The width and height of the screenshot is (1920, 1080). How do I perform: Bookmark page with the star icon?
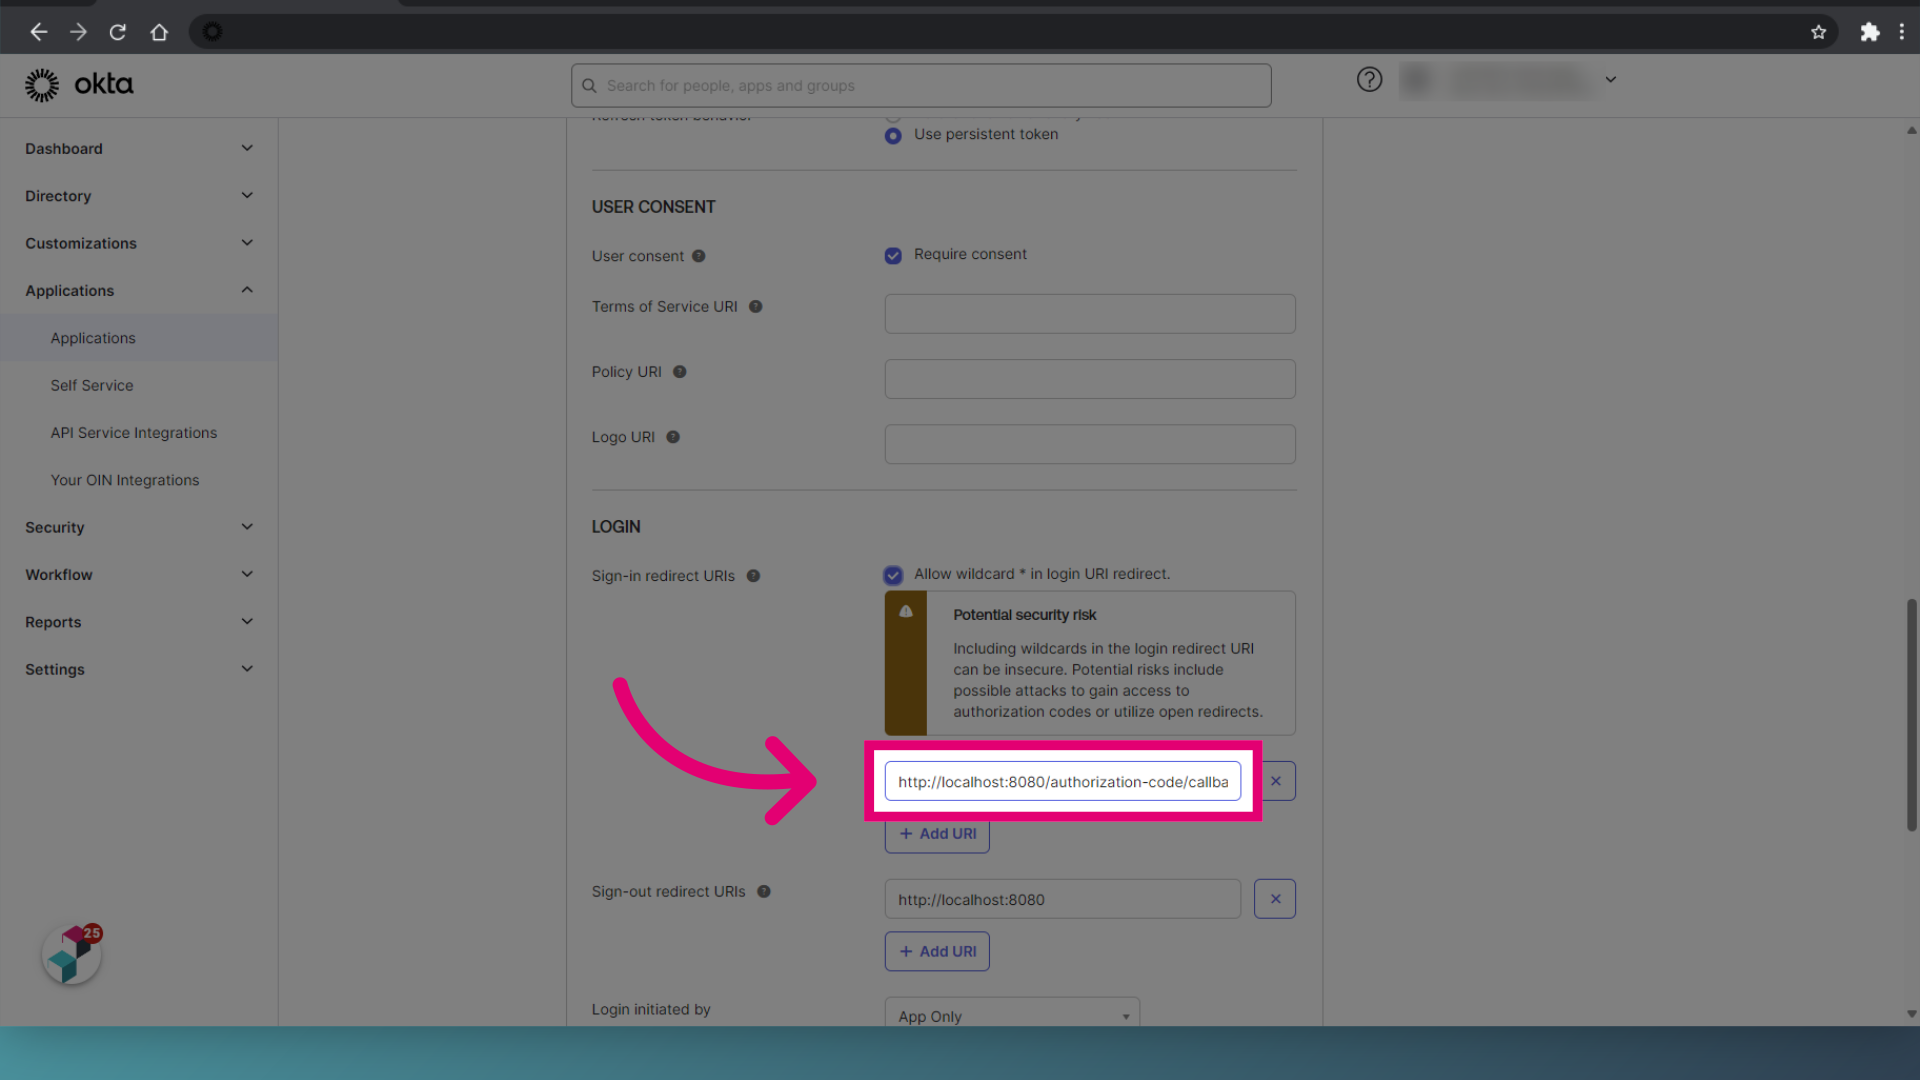(x=1818, y=32)
